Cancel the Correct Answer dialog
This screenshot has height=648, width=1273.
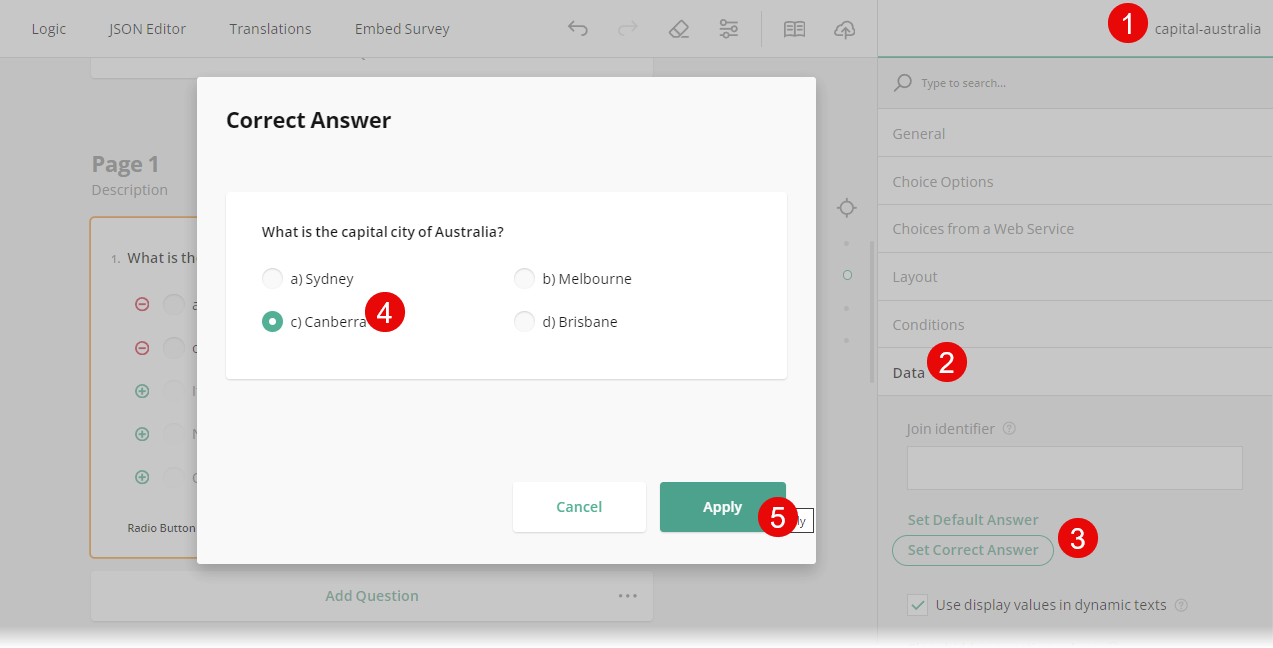click(x=579, y=507)
